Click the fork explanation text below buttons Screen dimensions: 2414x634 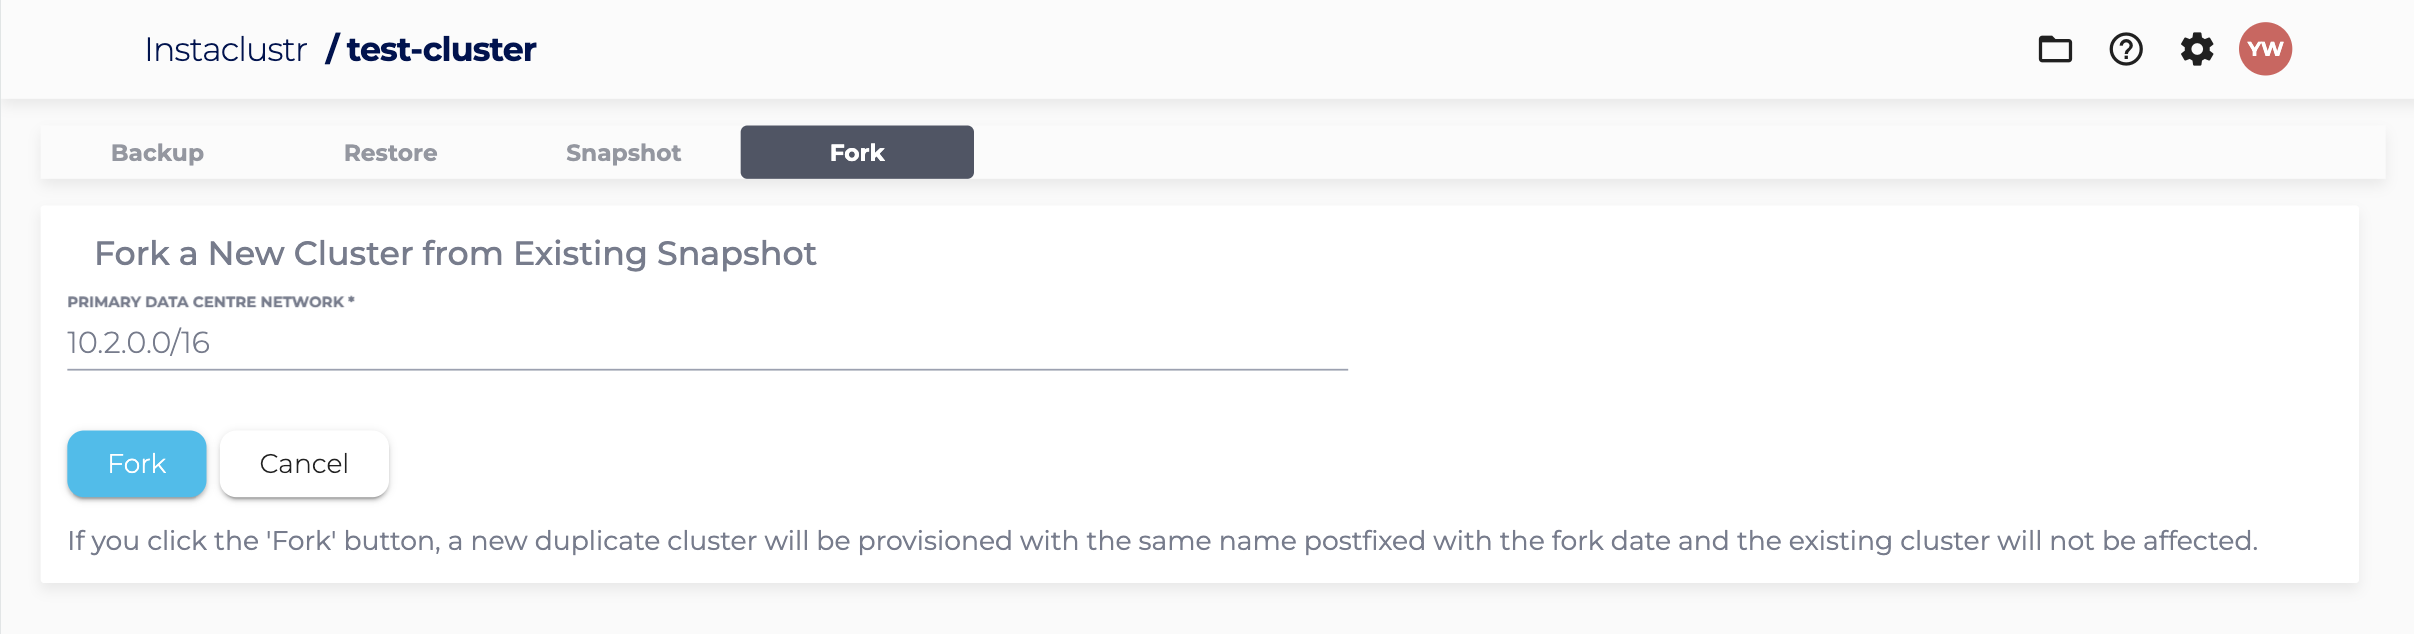coord(1162,541)
